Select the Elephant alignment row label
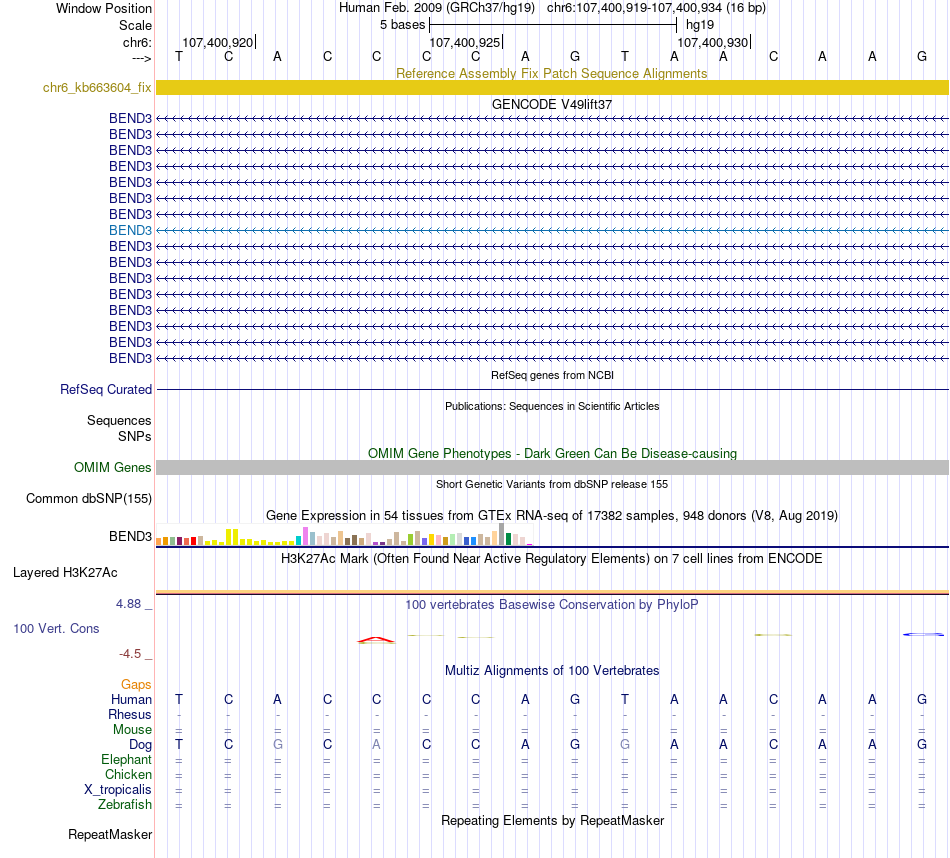950x858 pixels. pos(127,759)
